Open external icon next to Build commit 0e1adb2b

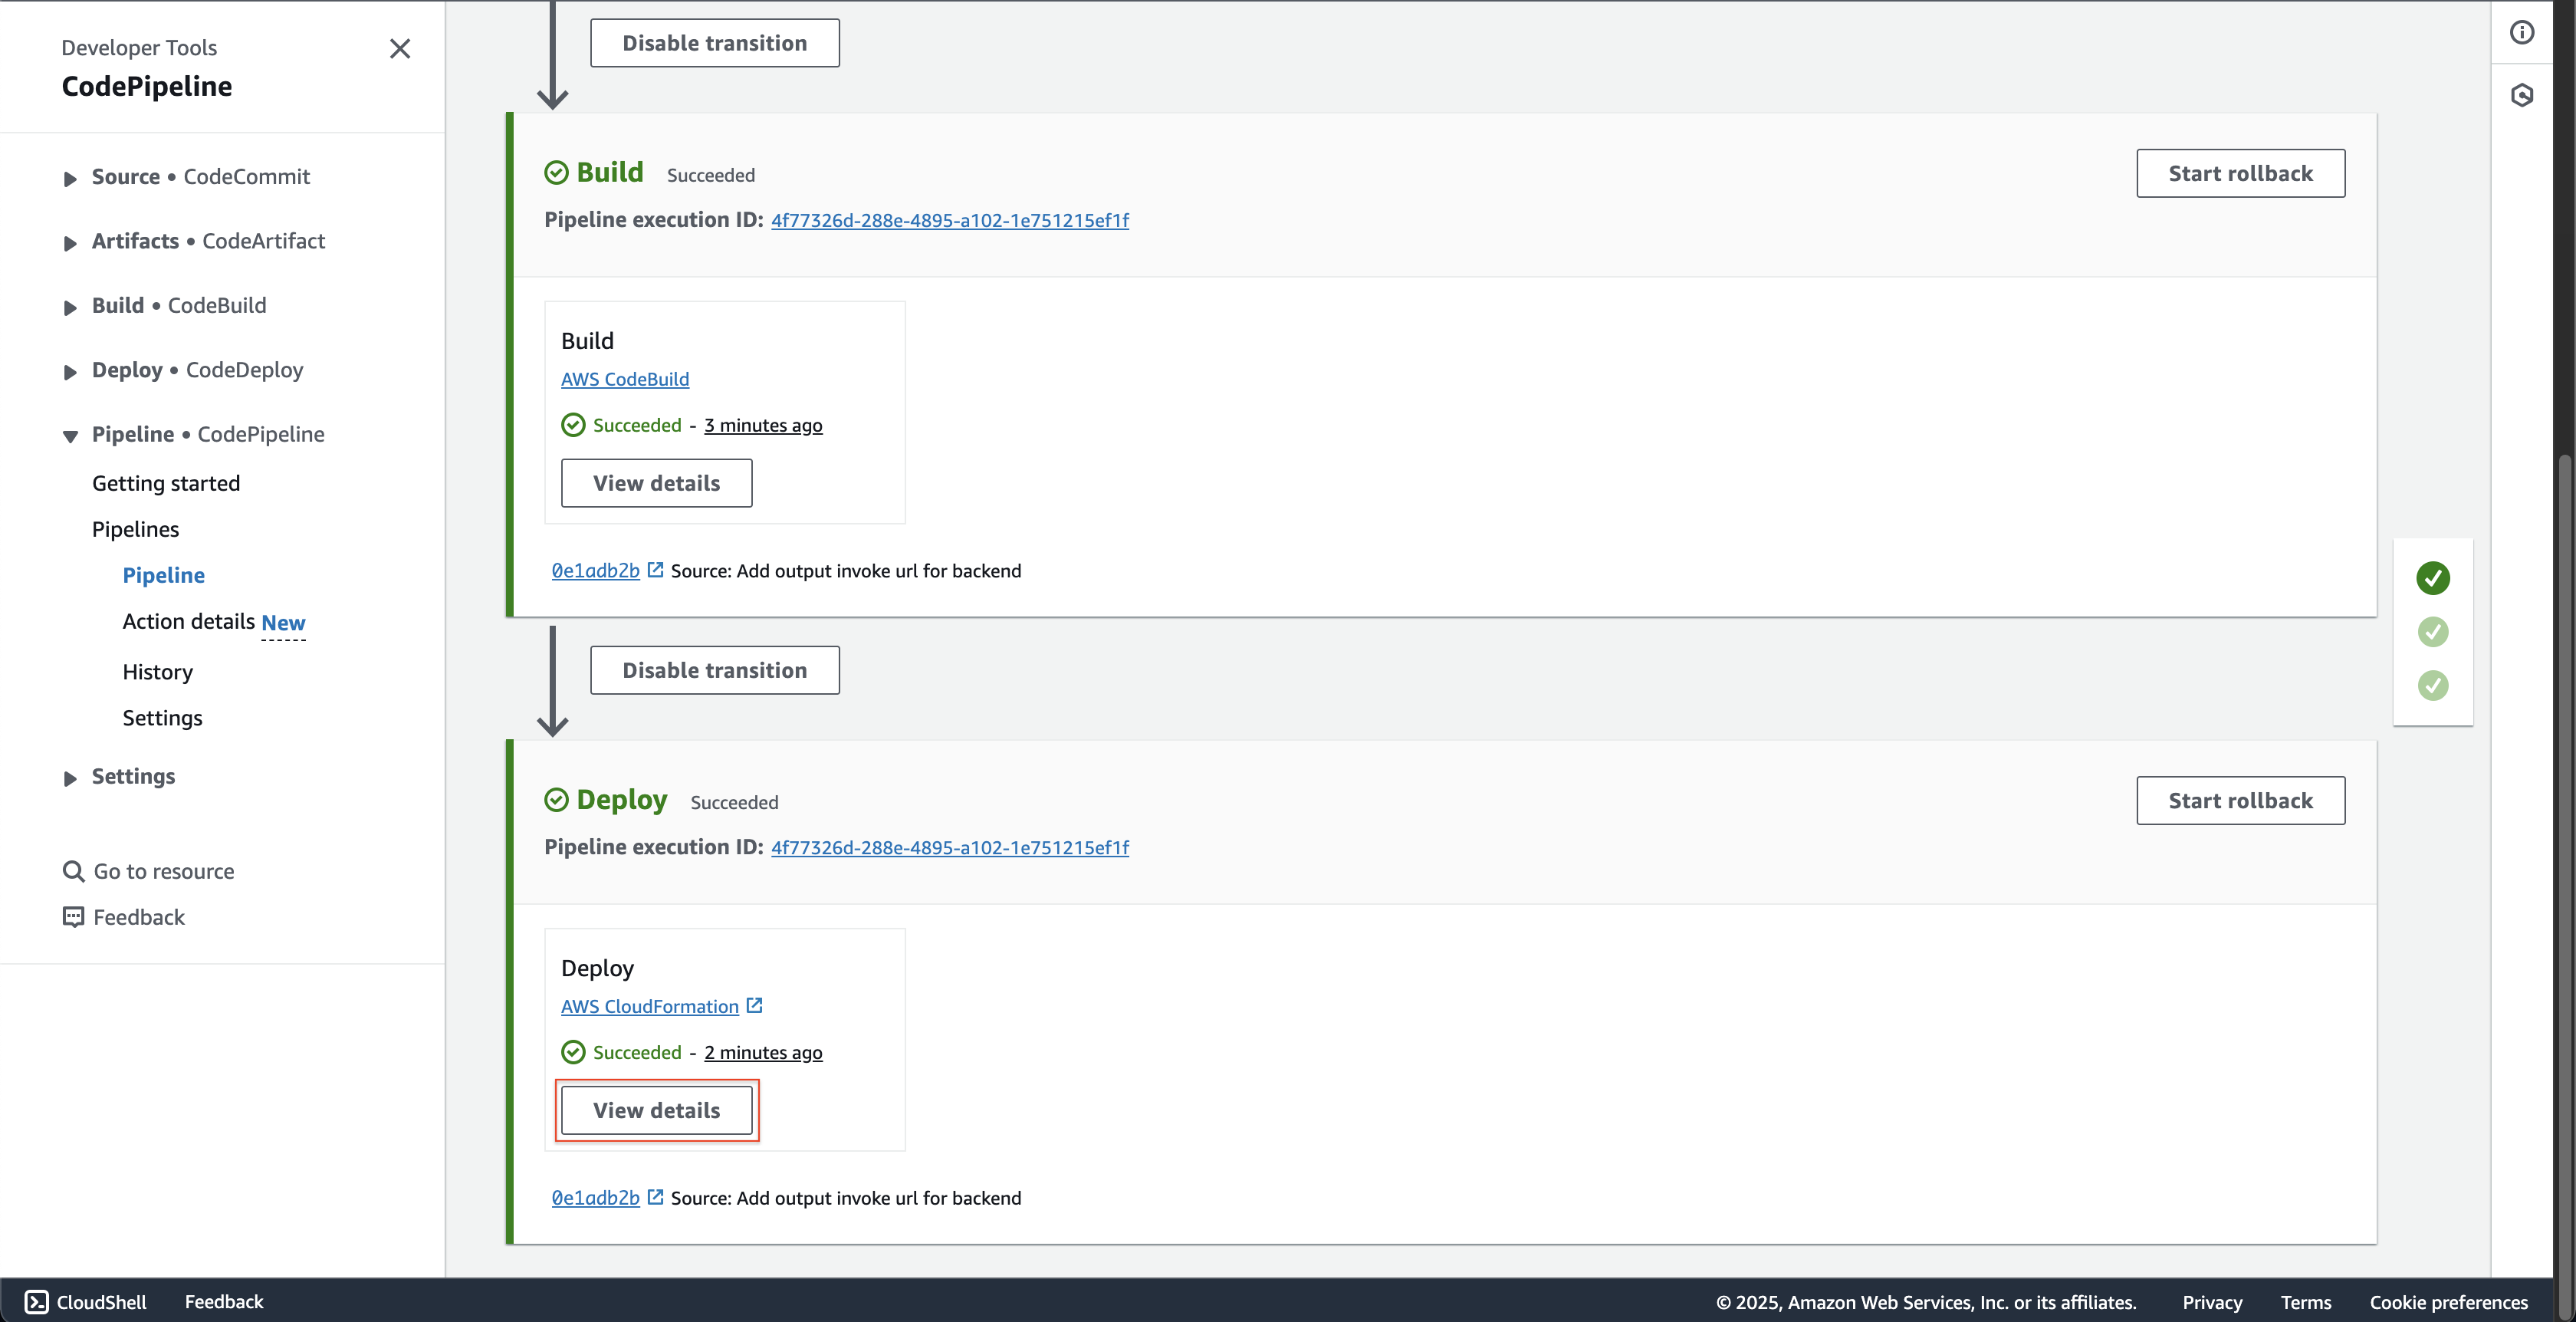point(656,569)
